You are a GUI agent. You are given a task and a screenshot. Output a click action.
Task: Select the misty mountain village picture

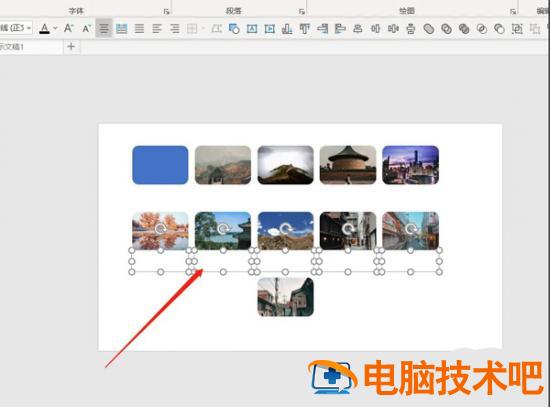coord(223,165)
